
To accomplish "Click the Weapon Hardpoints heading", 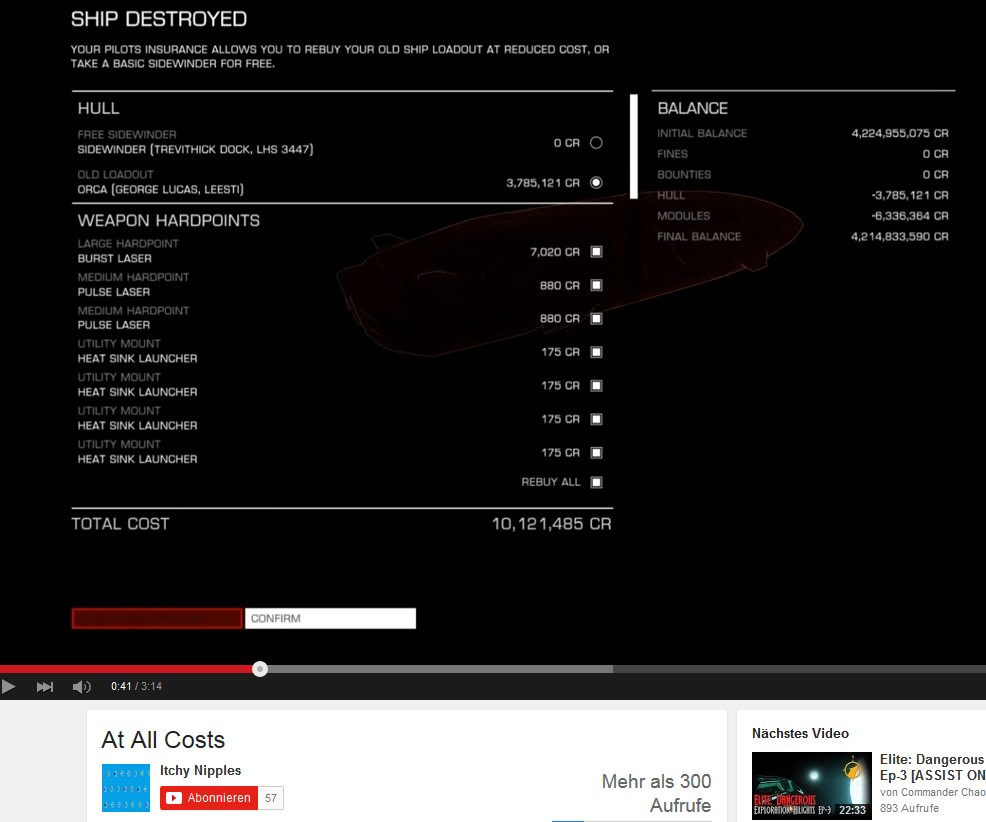I will point(169,220).
